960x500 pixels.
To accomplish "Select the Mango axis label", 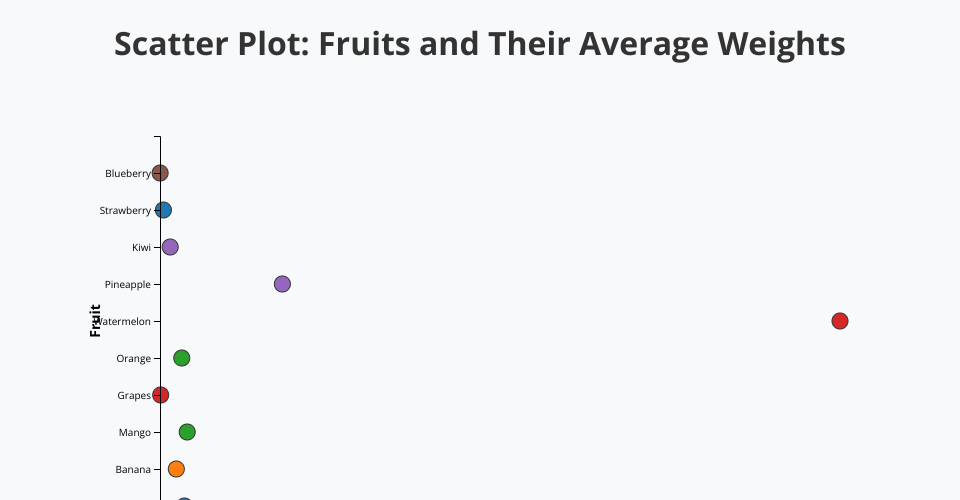I will (x=134, y=432).
